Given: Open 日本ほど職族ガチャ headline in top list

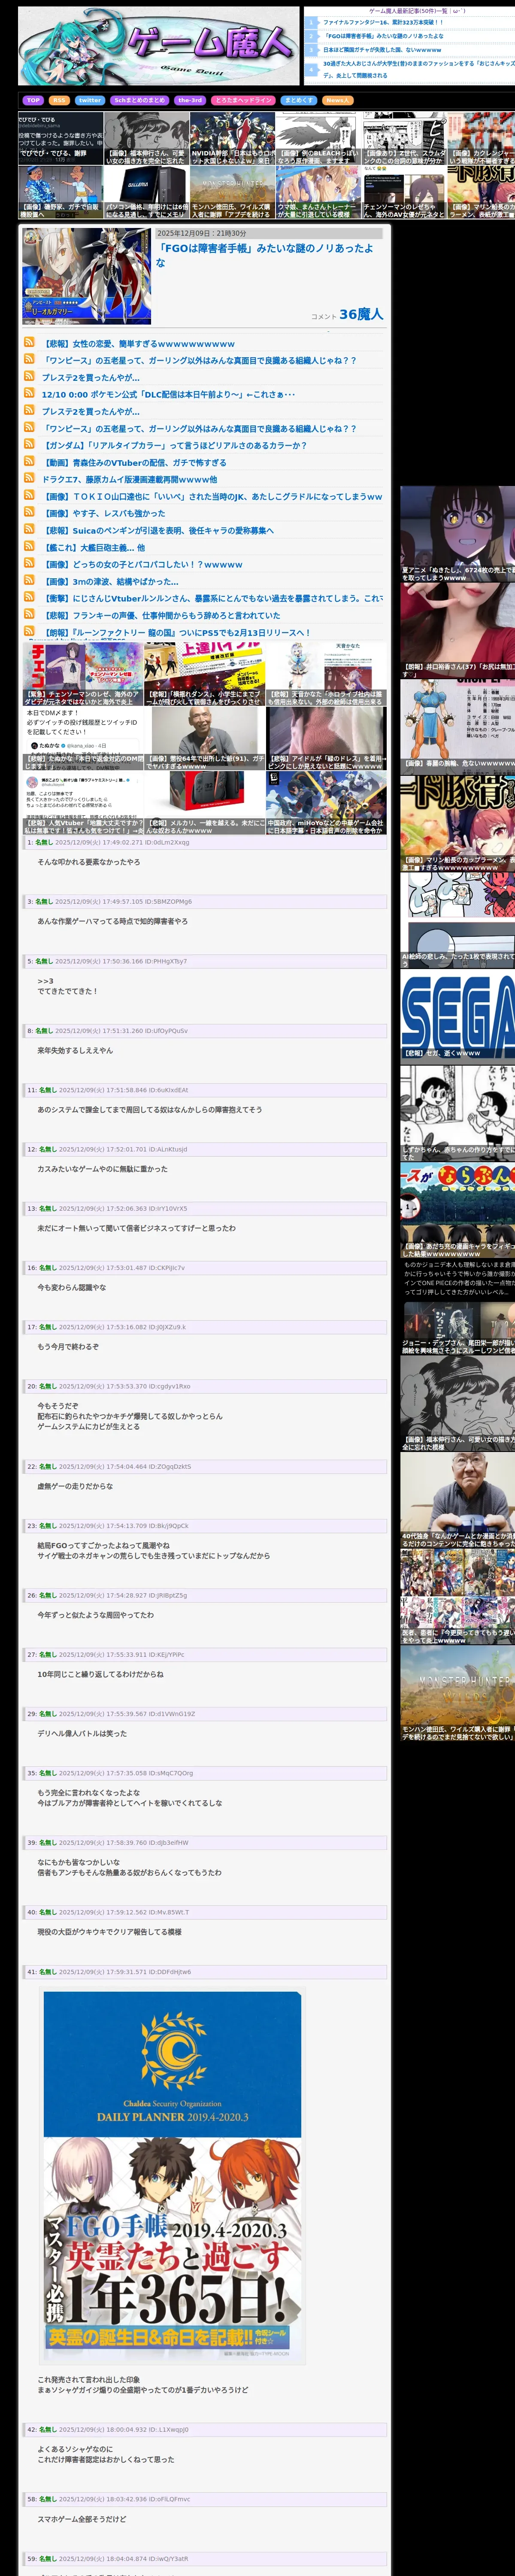Looking at the screenshot, I should pos(382,49).
